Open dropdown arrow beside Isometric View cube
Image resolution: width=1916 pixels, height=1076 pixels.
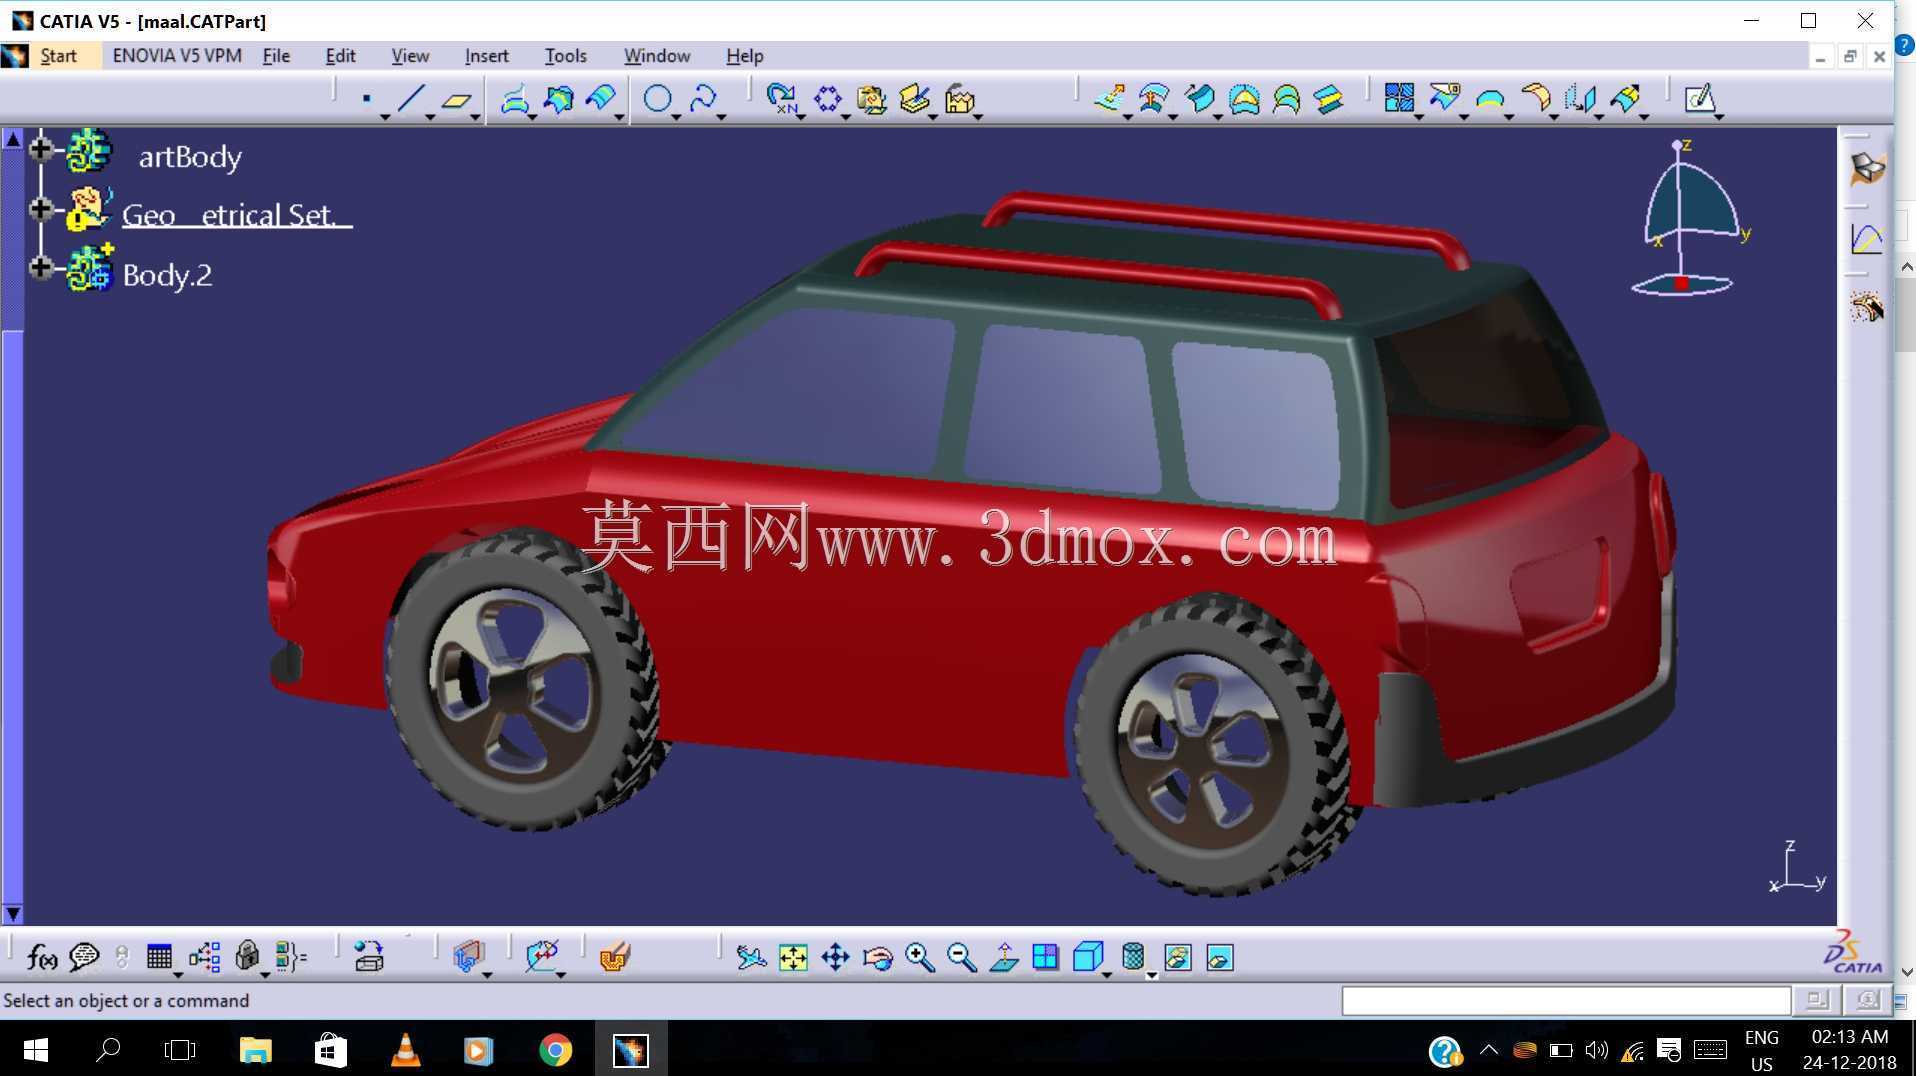1107,974
